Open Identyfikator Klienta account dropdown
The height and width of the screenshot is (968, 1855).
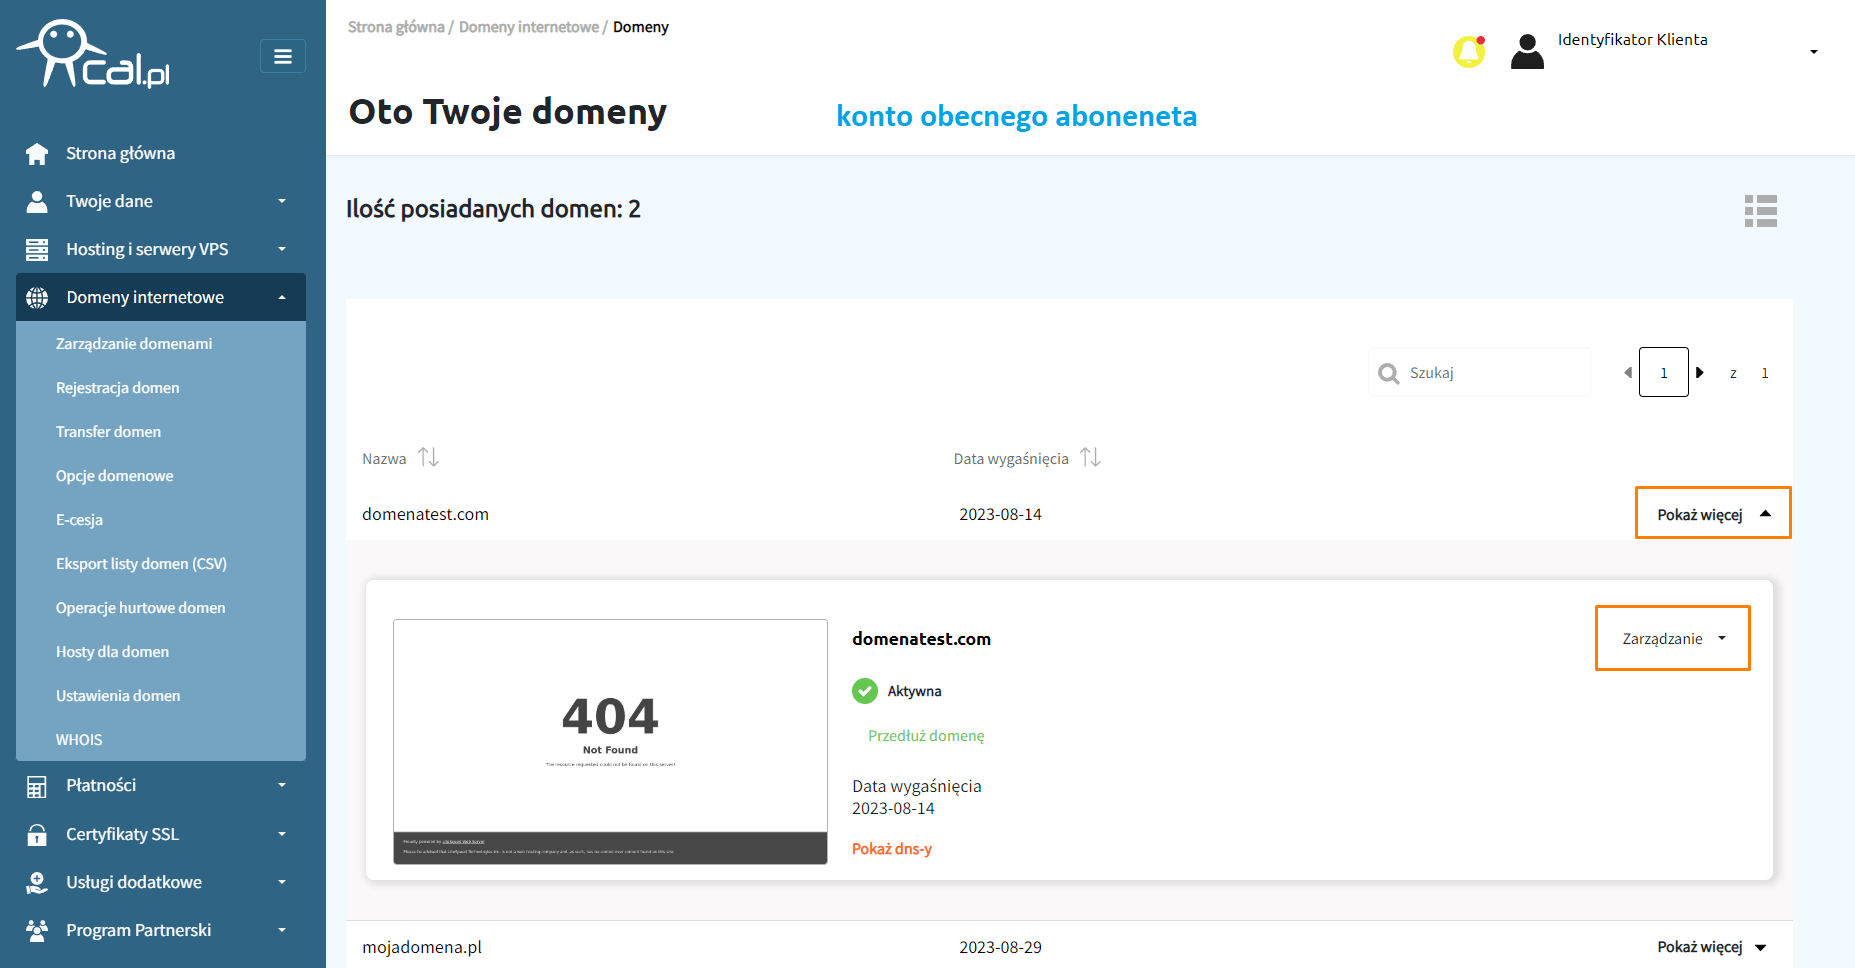point(1813,52)
